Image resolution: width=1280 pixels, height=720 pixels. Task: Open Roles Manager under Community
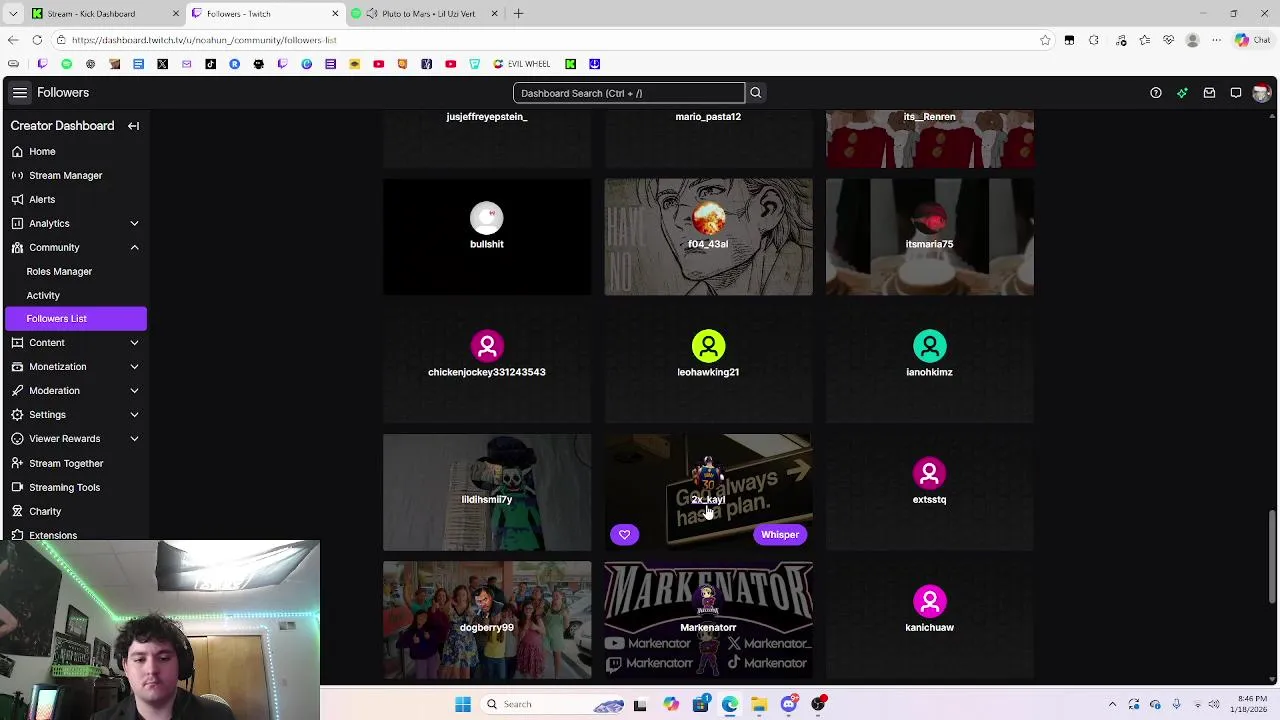(74, 271)
